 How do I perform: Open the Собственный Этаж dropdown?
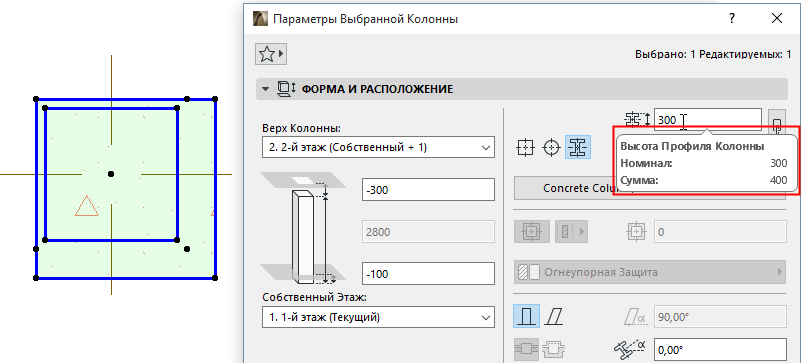point(378,317)
